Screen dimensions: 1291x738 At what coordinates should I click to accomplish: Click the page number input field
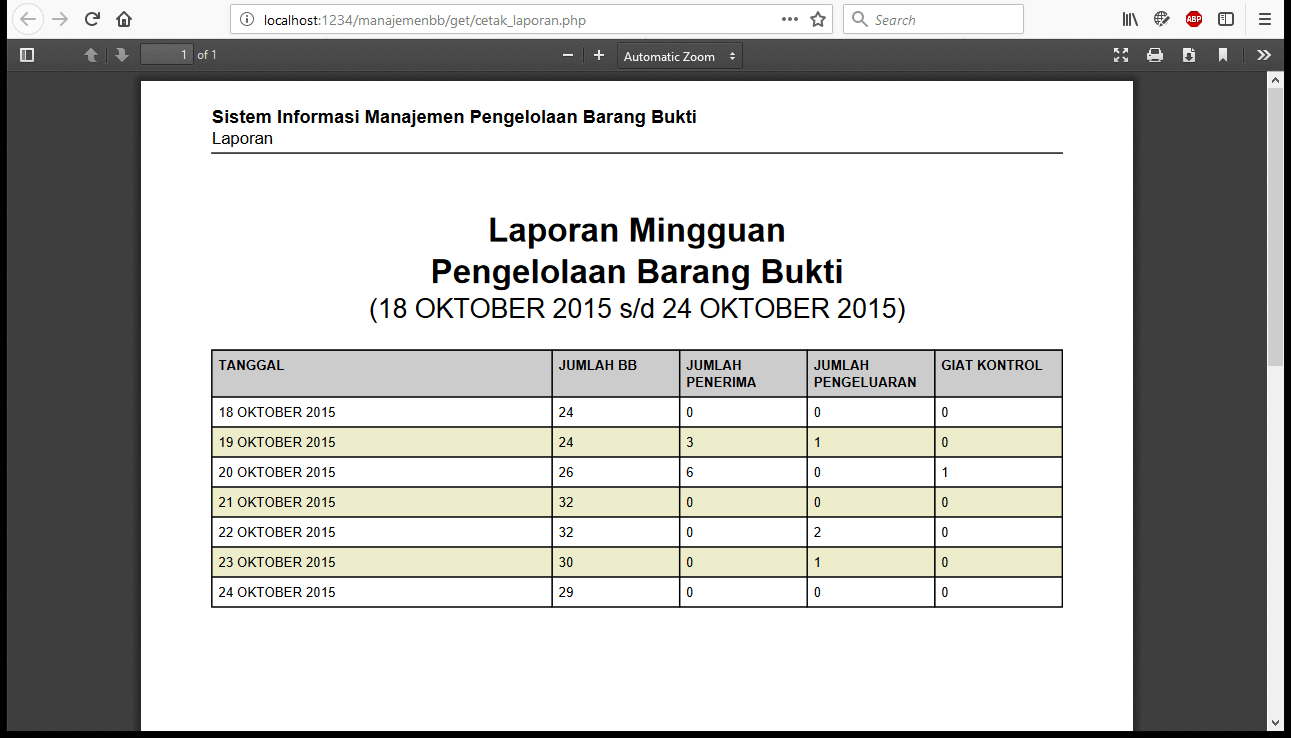(x=166, y=55)
